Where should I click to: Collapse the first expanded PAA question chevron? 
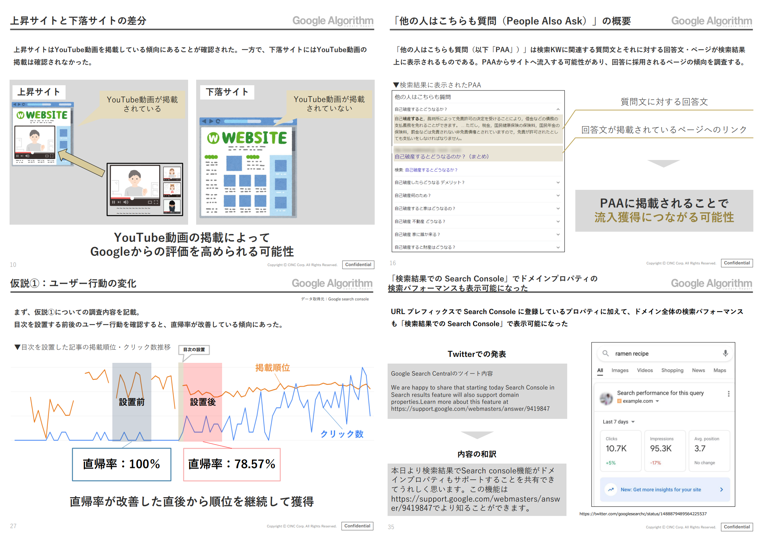pyautogui.click(x=558, y=109)
